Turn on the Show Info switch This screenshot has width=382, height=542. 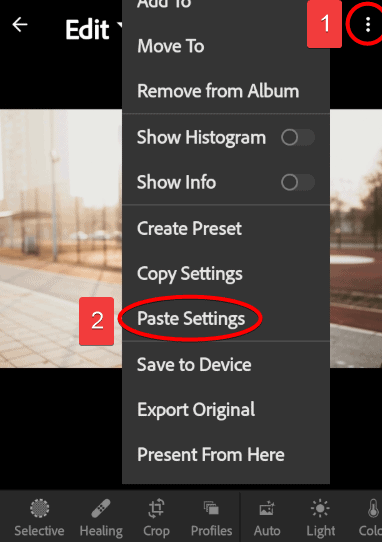298,182
